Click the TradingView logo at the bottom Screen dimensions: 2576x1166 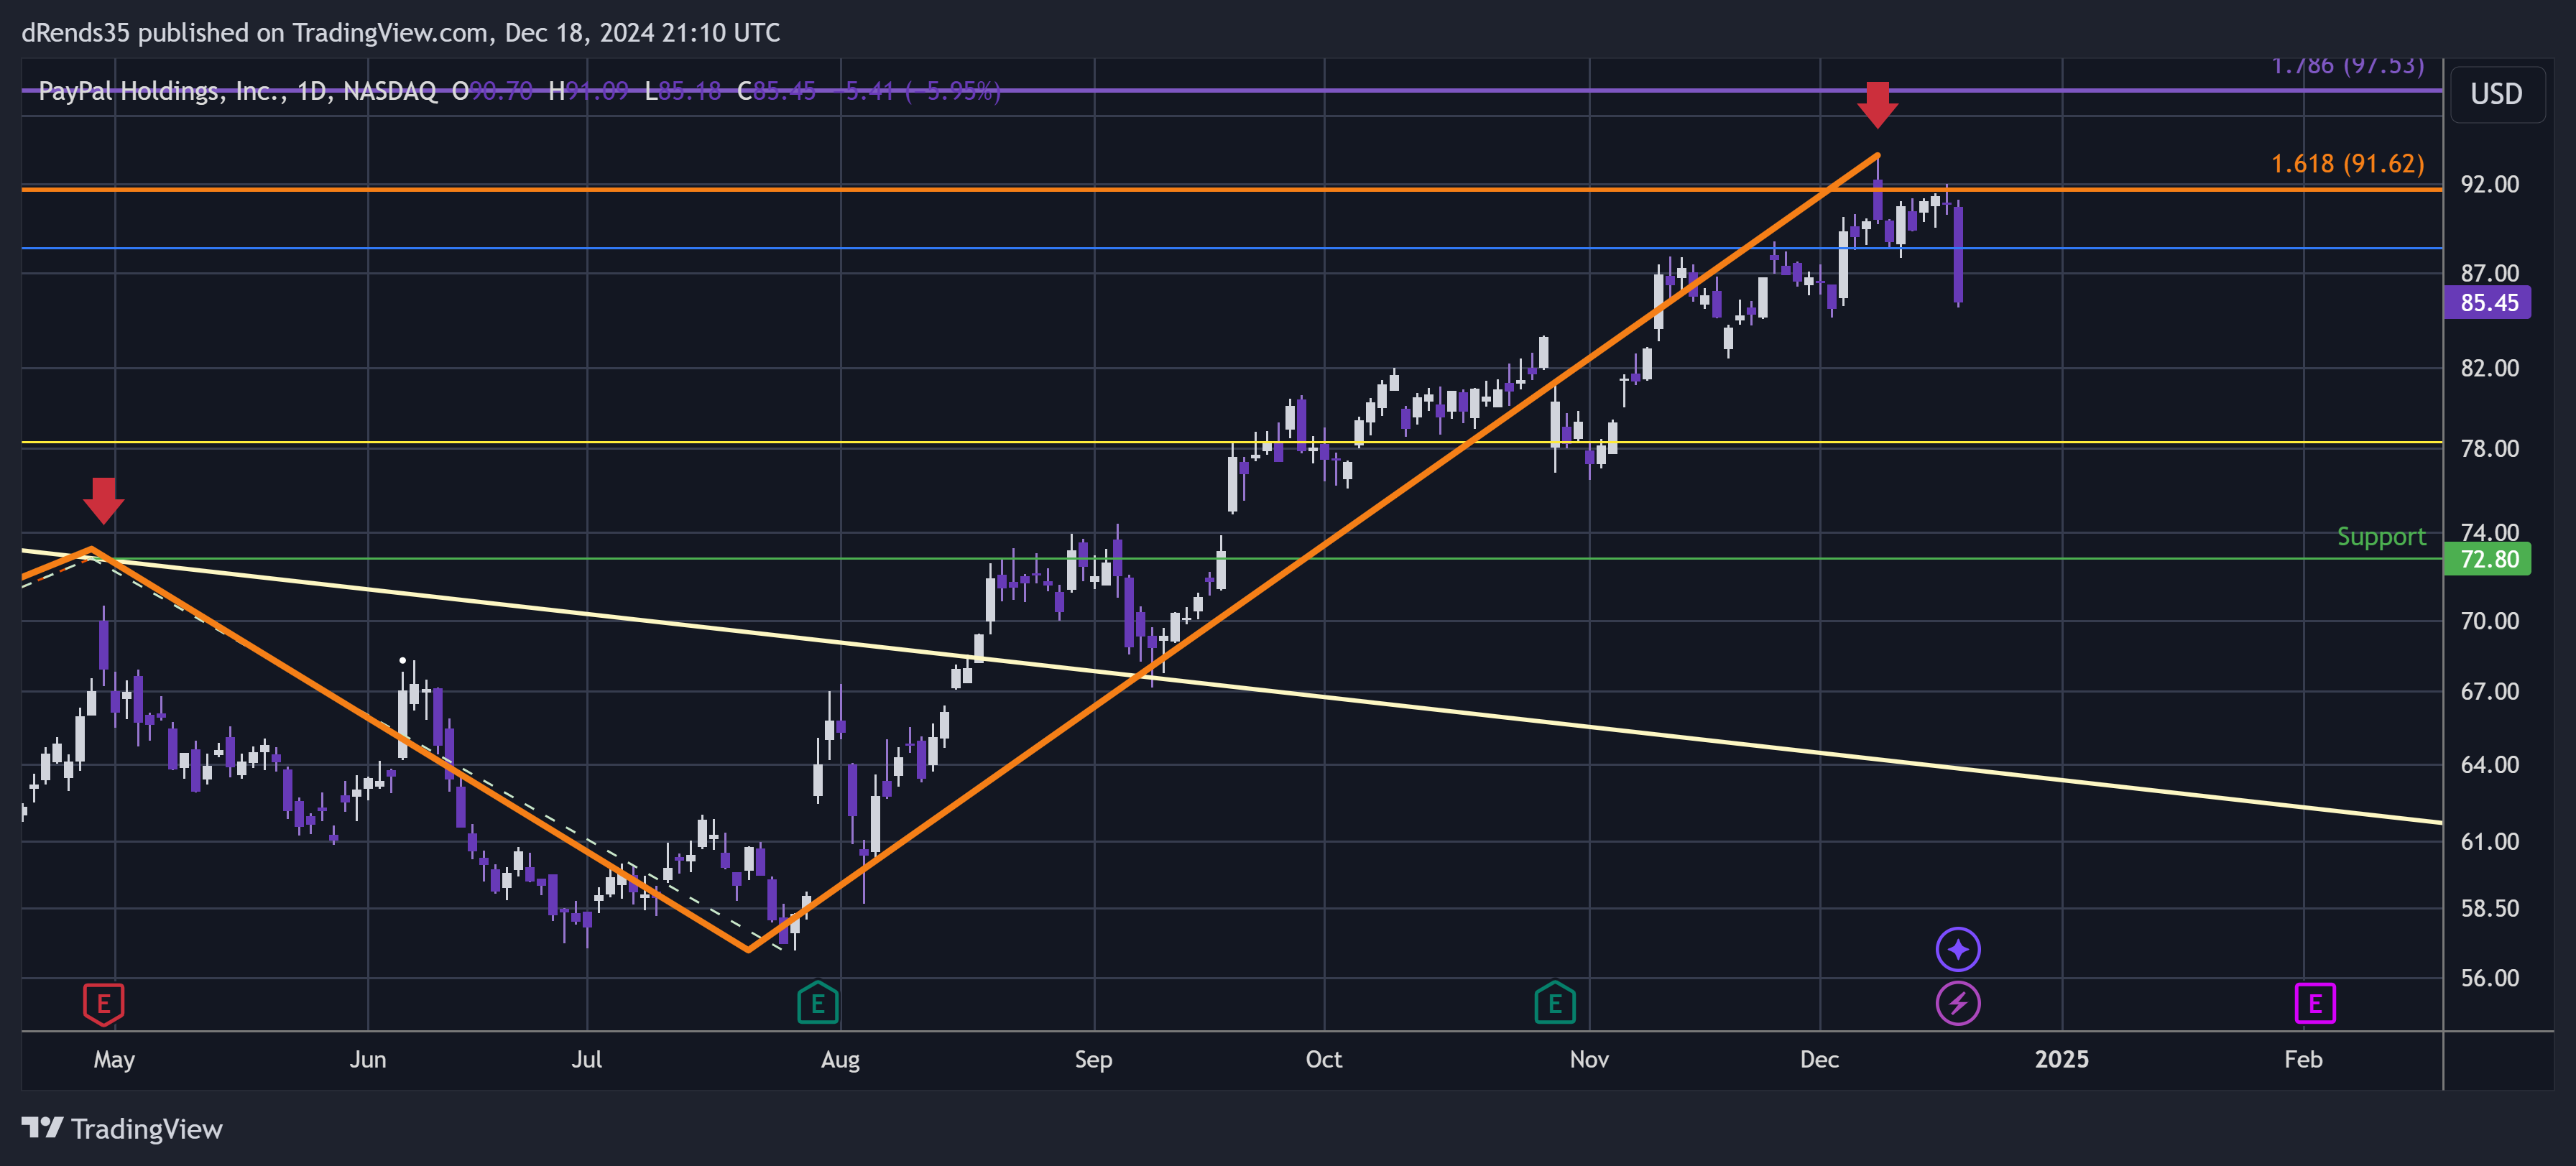(x=122, y=1129)
